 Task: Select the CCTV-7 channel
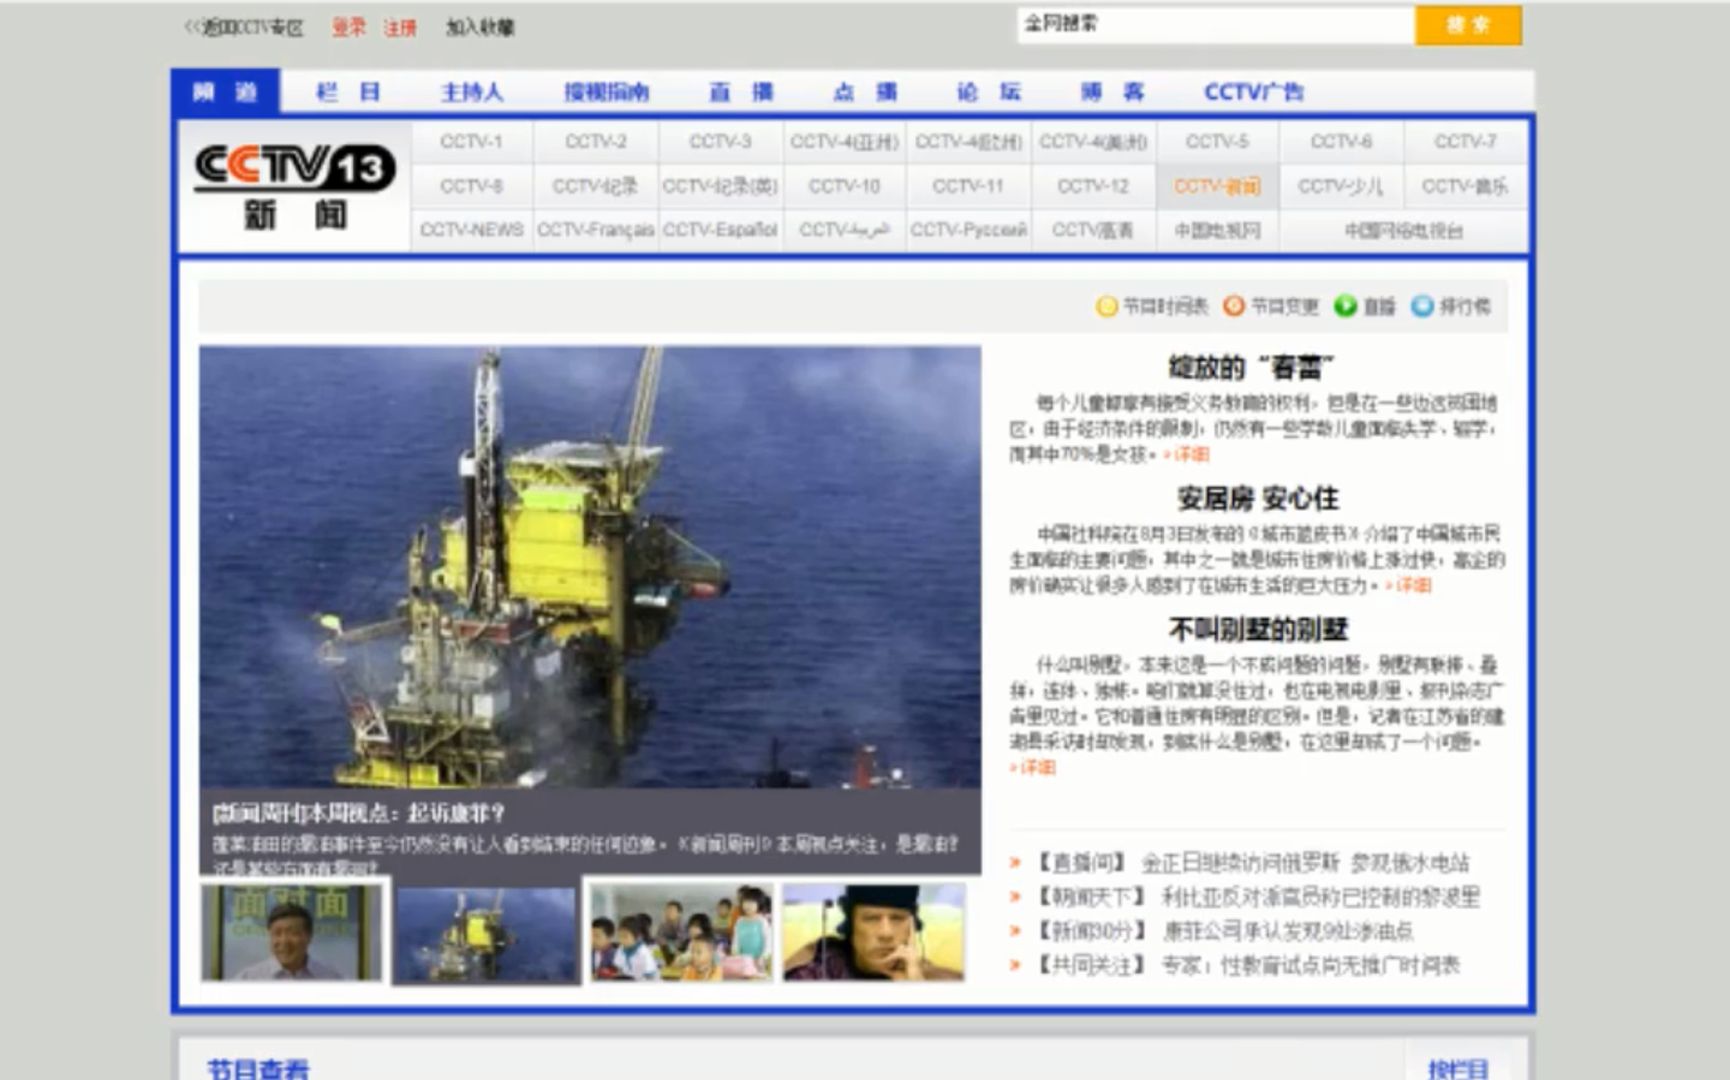click(x=1465, y=142)
